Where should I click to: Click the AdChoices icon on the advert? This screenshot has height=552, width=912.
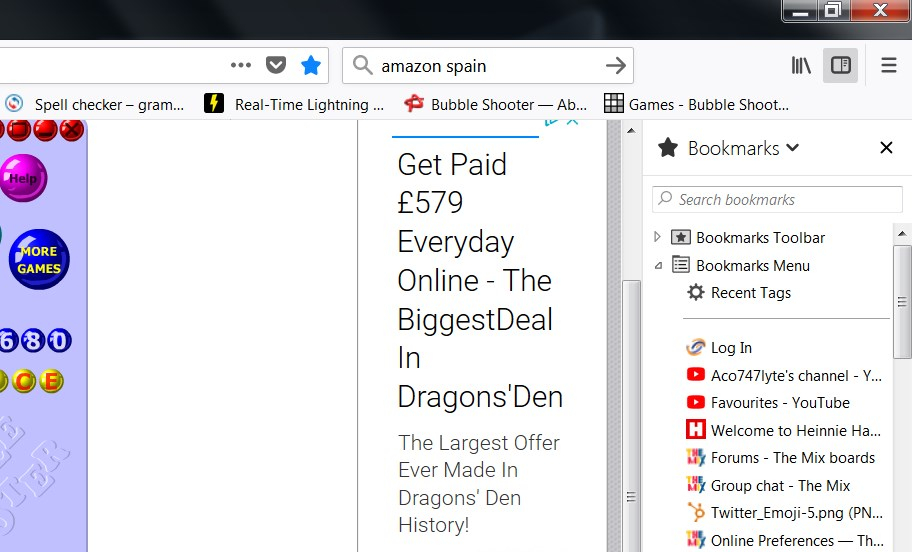coord(551,122)
